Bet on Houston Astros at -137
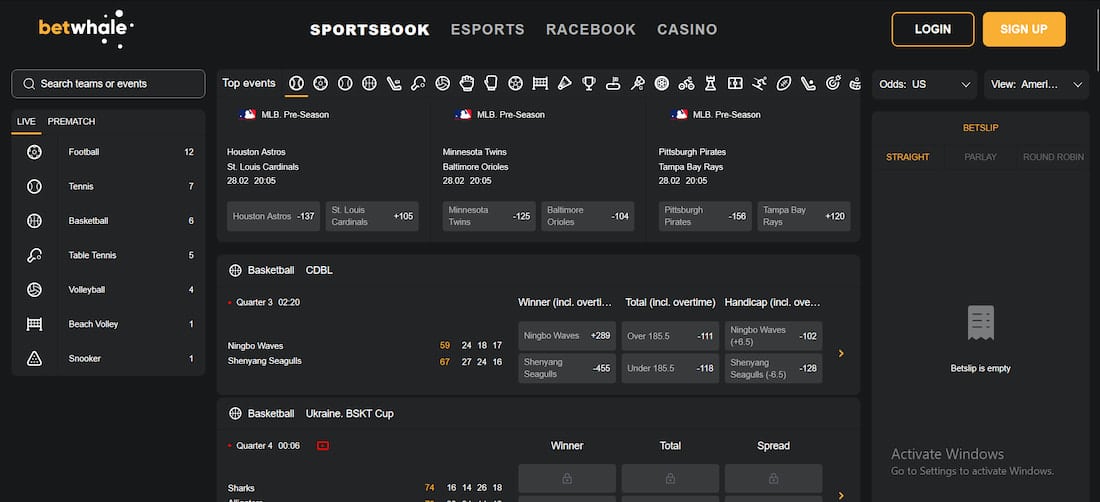1100x502 pixels. pyautogui.click(x=274, y=216)
